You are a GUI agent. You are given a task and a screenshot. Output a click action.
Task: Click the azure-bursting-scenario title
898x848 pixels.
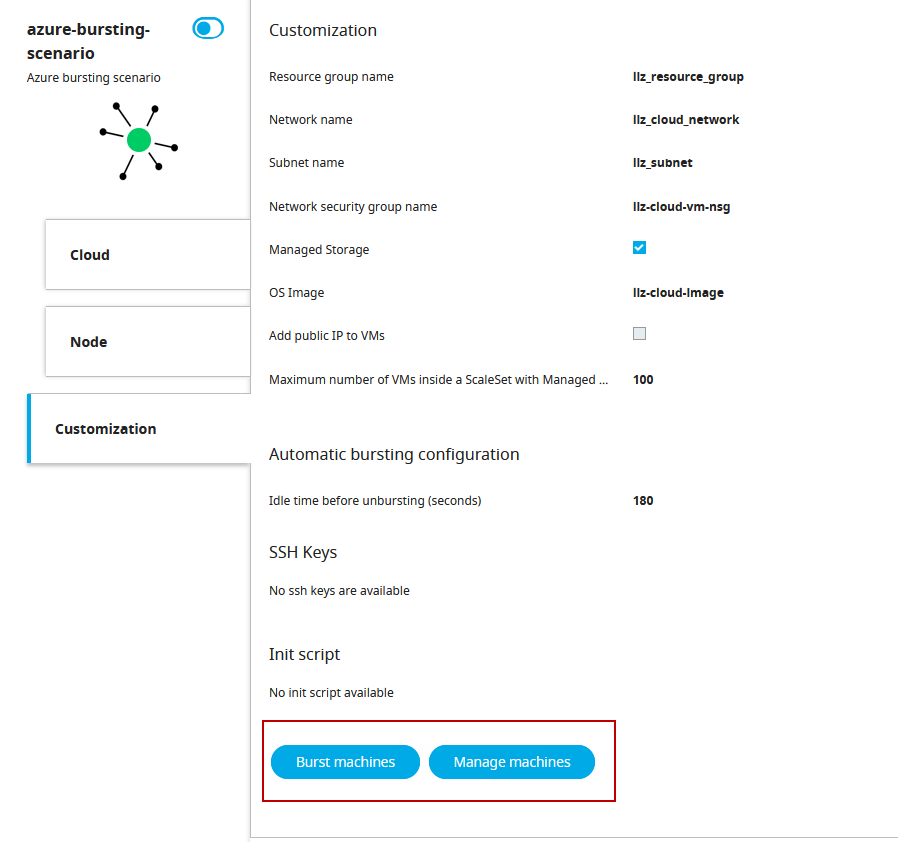[x=88, y=41]
